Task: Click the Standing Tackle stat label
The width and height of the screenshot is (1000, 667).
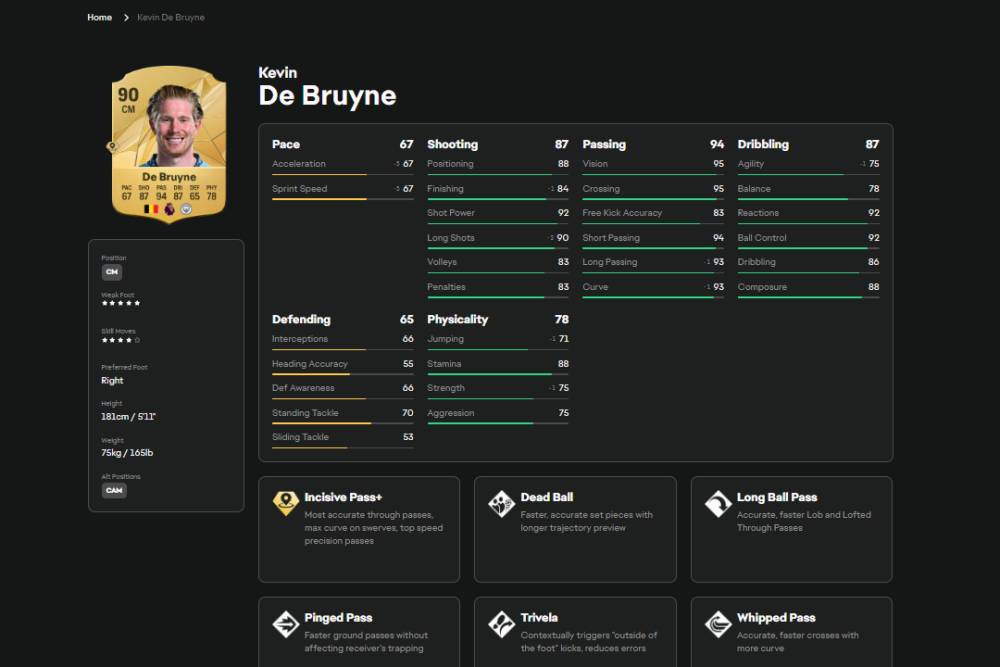Action: (305, 413)
